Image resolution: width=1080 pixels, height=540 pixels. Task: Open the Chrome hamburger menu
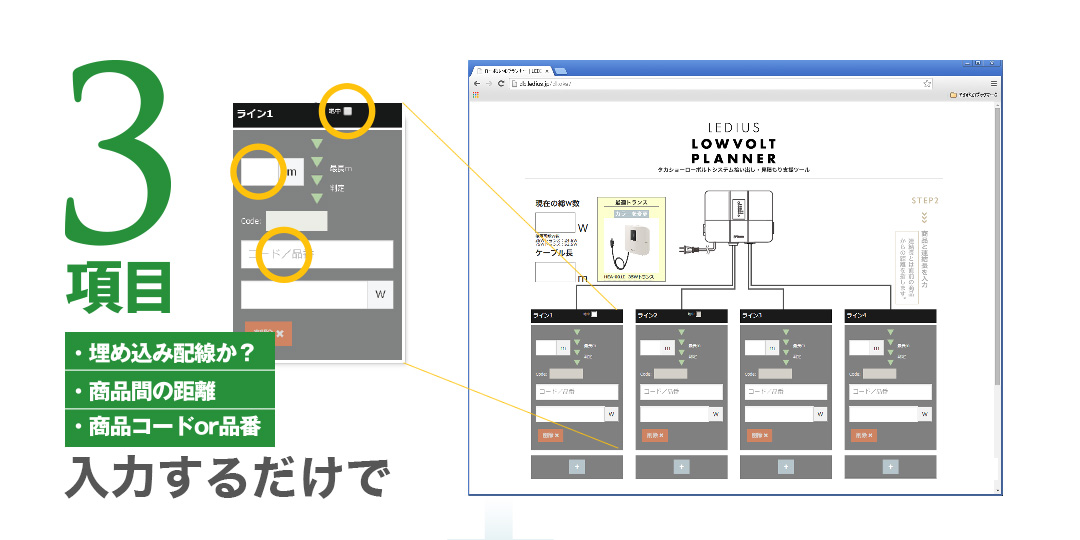[994, 83]
